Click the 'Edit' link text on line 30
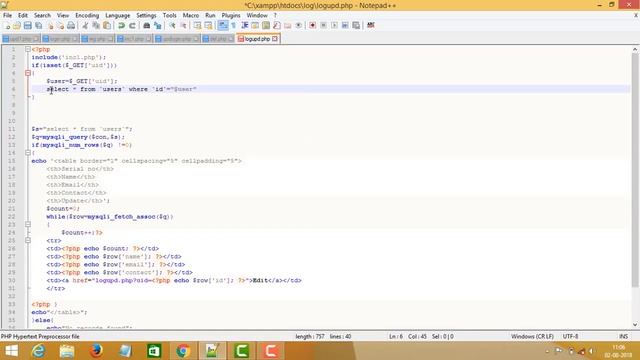The image size is (640, 360). coord(260,280)
